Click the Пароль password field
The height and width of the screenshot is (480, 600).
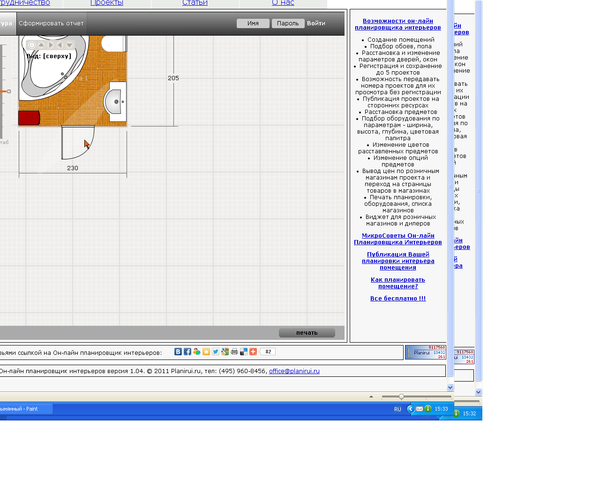[x=287, y=23]
